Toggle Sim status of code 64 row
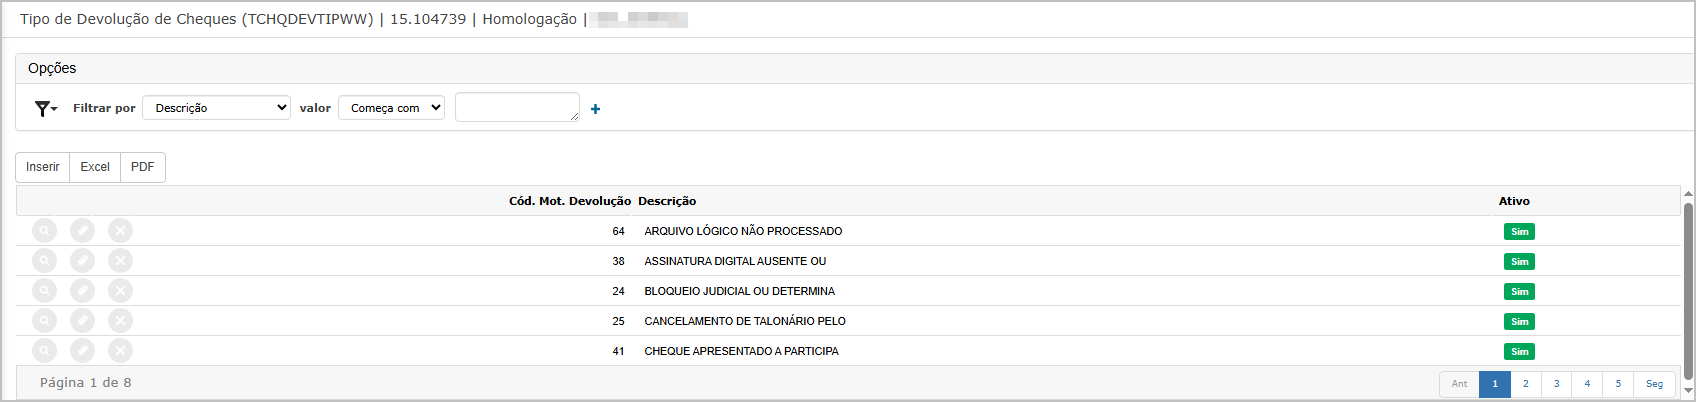 tap(1519, 232)
